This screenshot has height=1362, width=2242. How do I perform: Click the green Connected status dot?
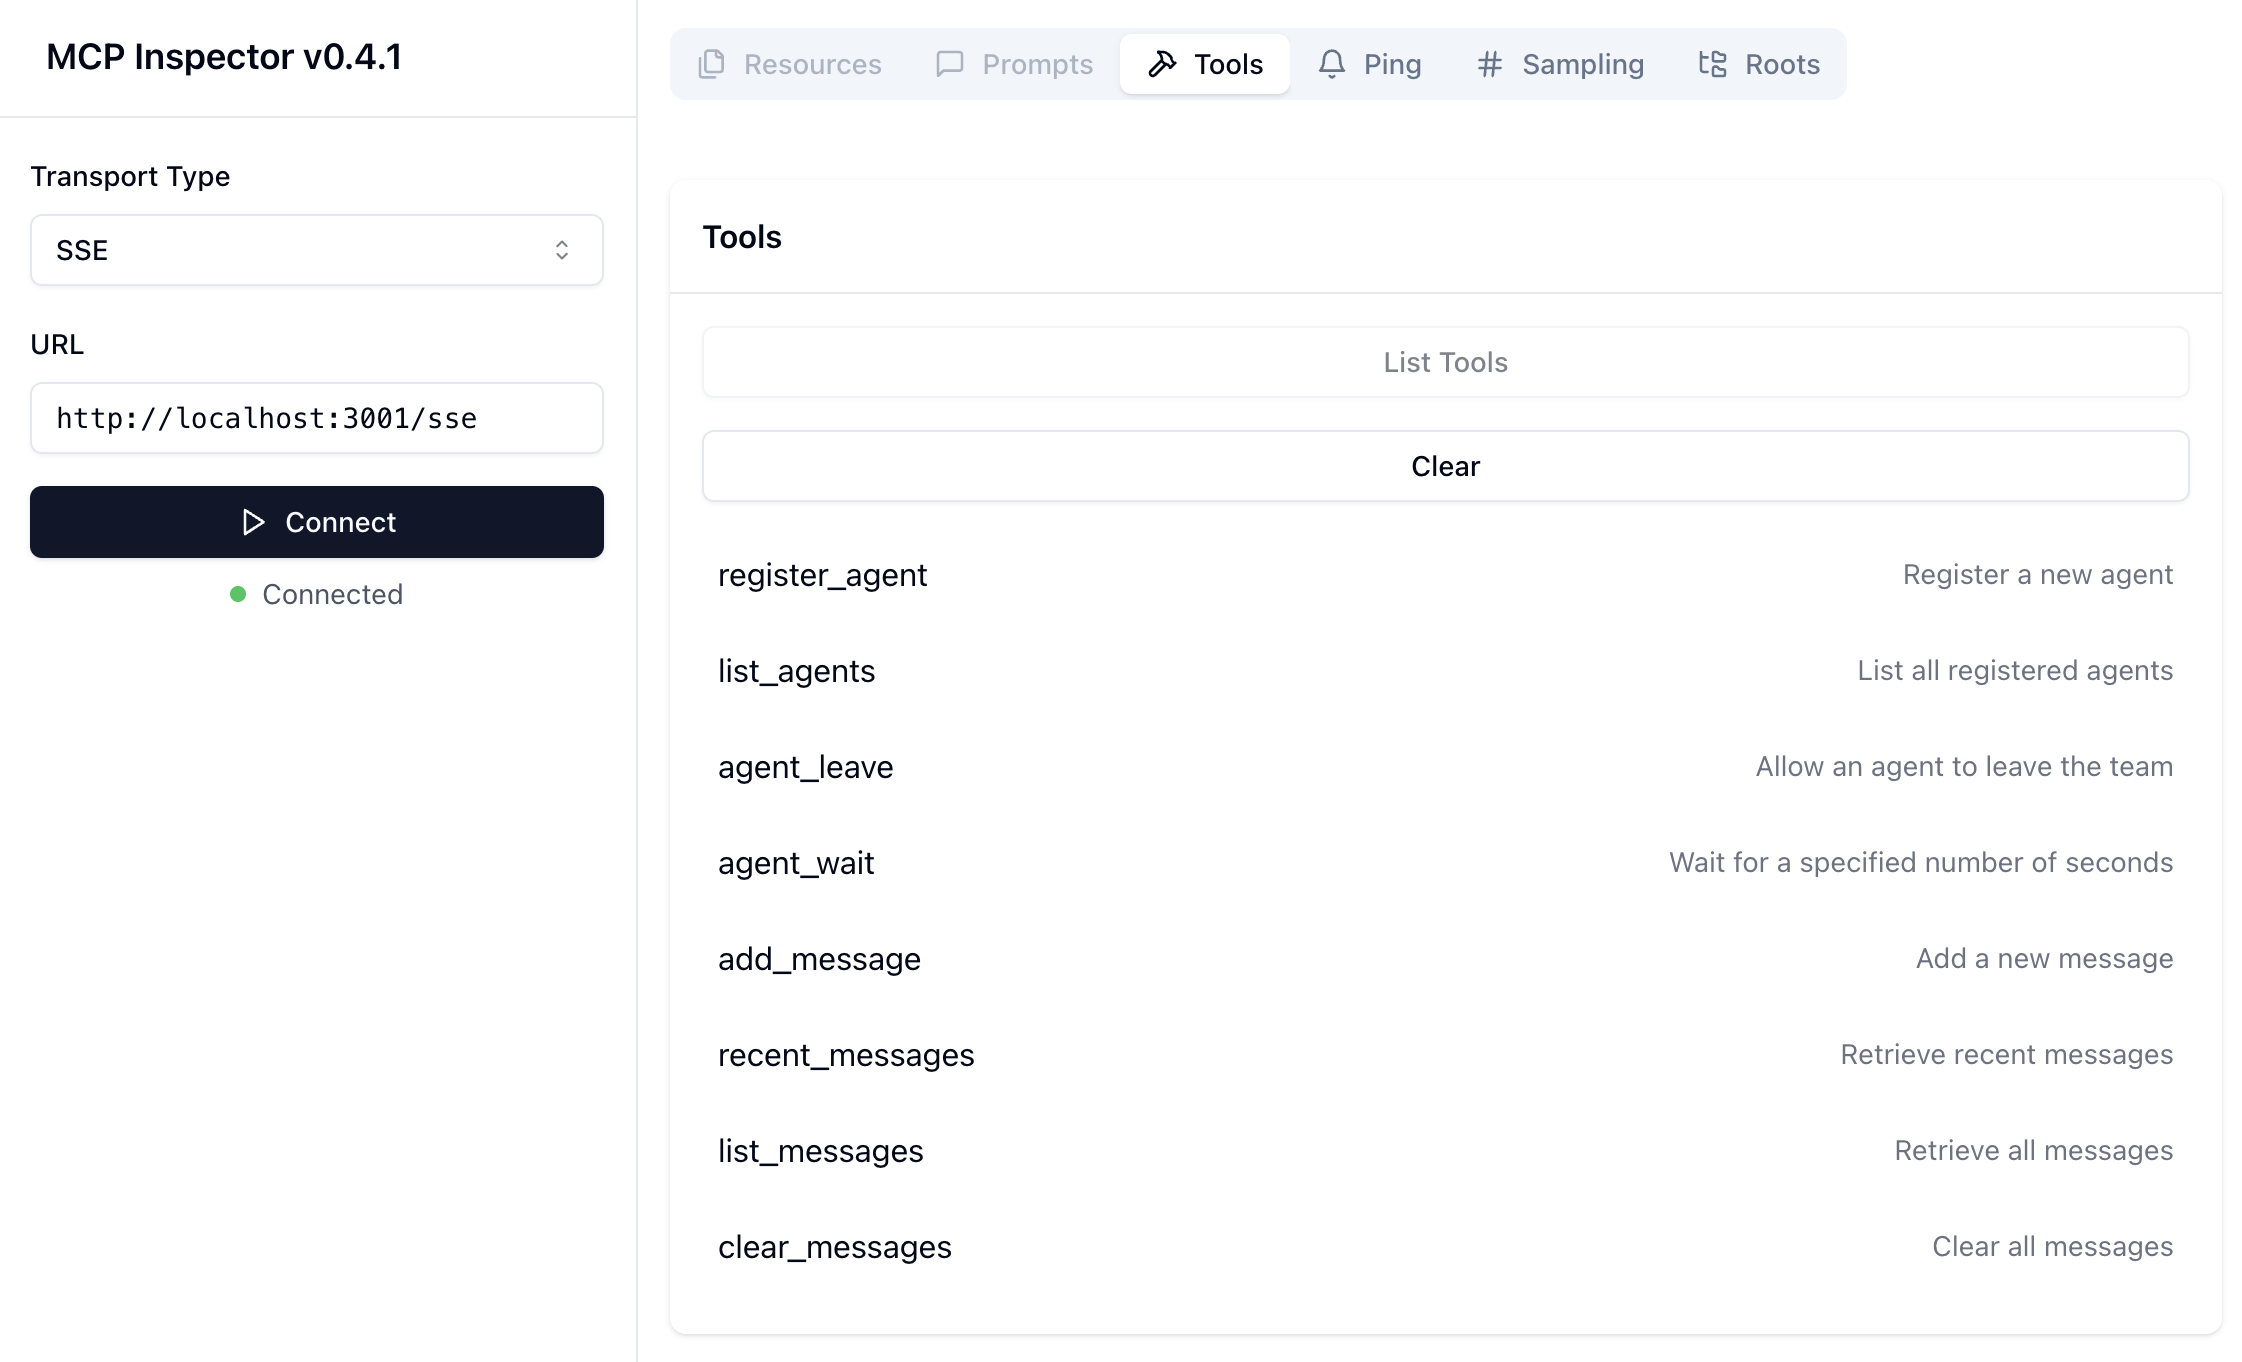[x=238, y=594]
